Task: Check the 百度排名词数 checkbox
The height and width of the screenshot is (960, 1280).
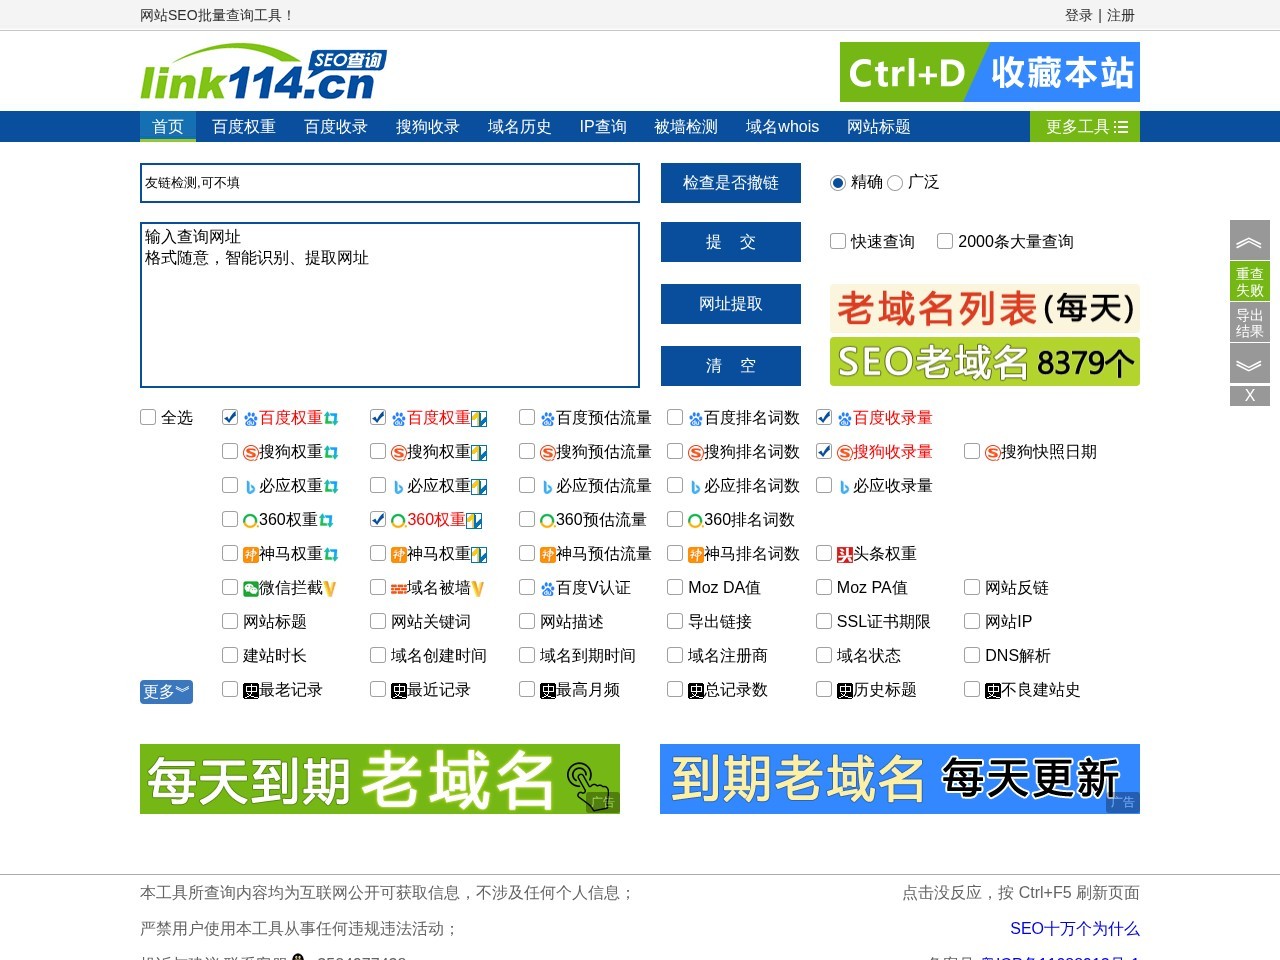Action: click(675, 417)
